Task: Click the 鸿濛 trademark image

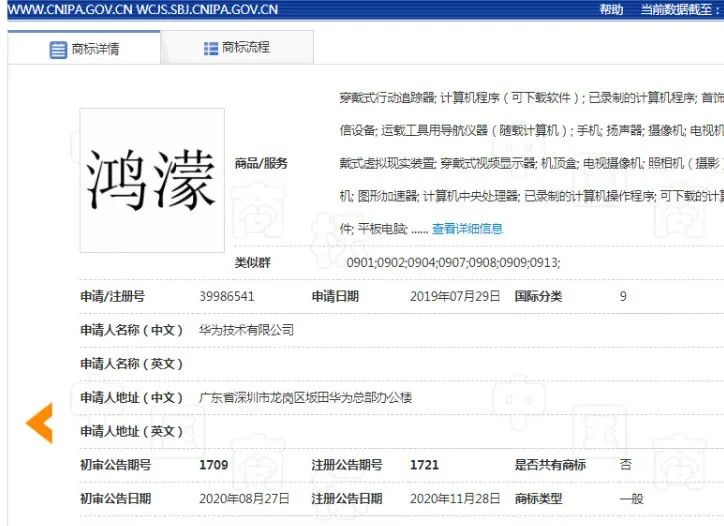Action: click(x=152, y=181)
